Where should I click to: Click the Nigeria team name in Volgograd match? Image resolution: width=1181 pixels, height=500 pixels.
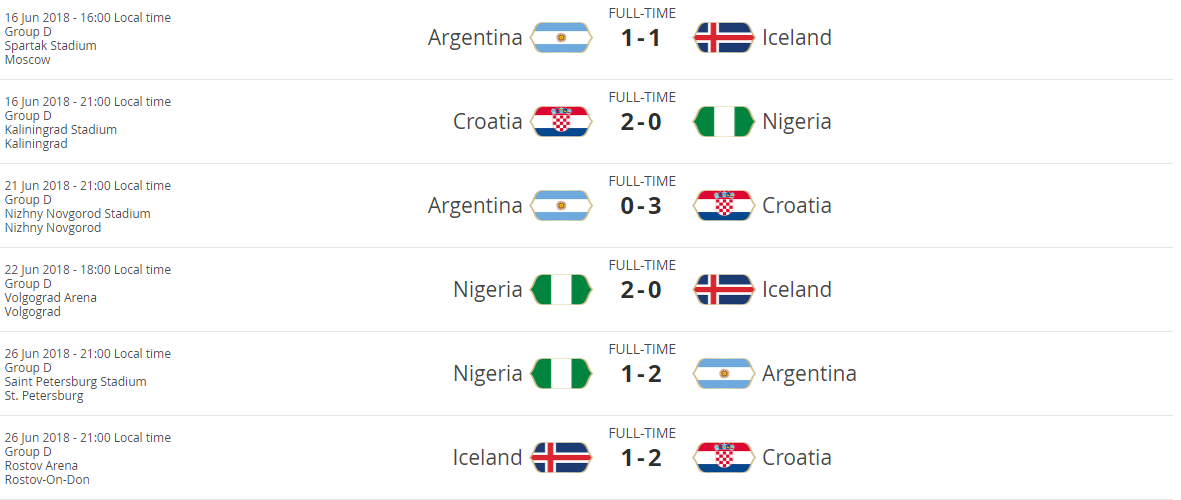(487, 290)
